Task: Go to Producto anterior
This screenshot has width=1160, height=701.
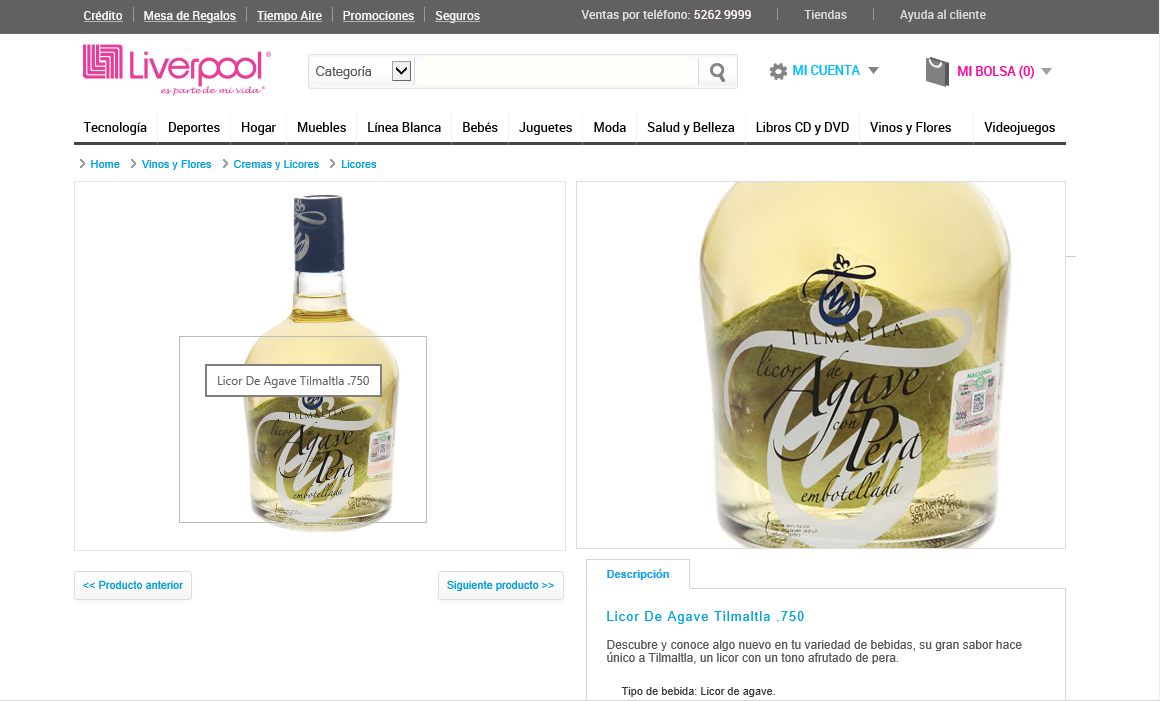Action: point(132,585)
